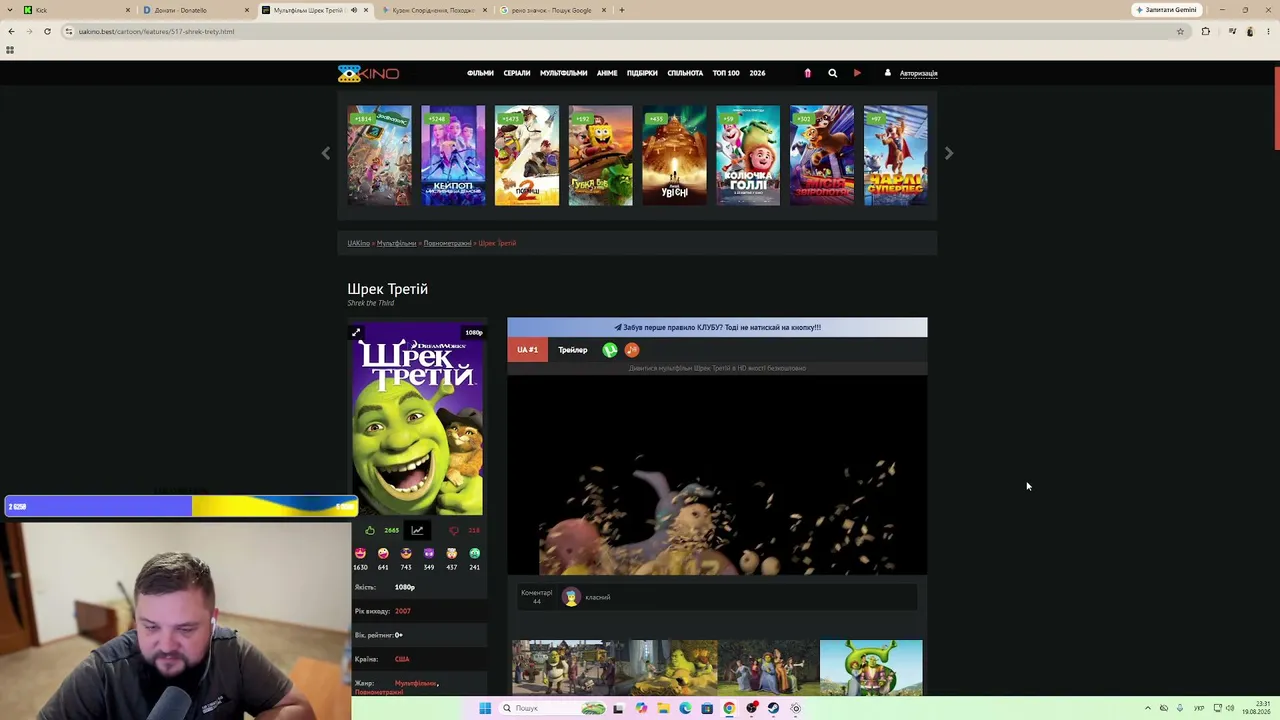Open the taskbar clock and date

tap(1256, 708)
